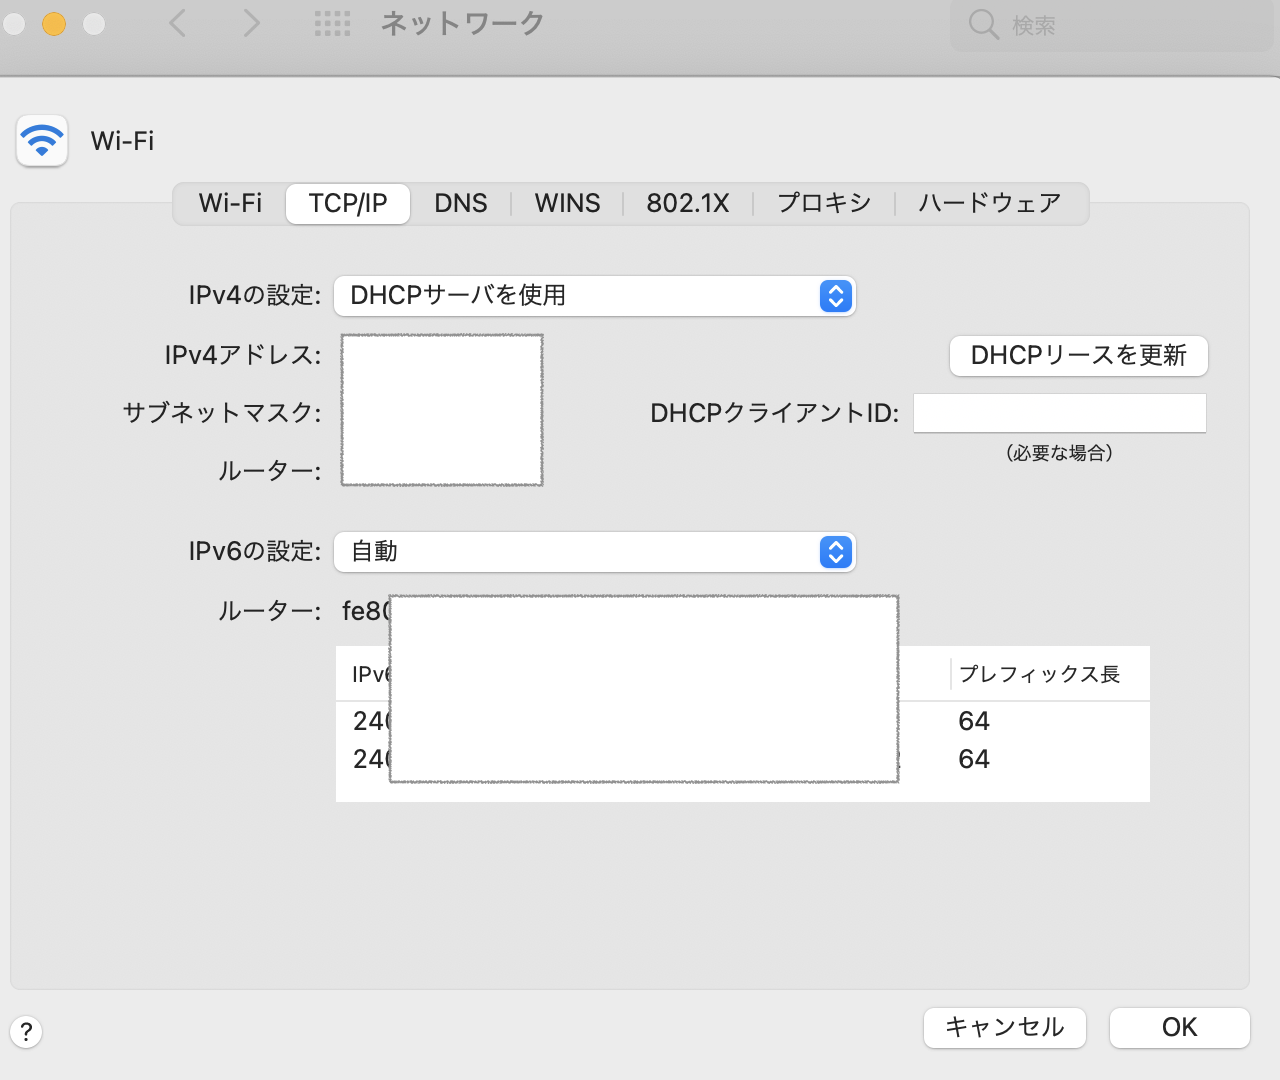1280x1080 pixels.
Task: Click the DHCPクライアントID text field
Action: click(x=1059, y=413)
